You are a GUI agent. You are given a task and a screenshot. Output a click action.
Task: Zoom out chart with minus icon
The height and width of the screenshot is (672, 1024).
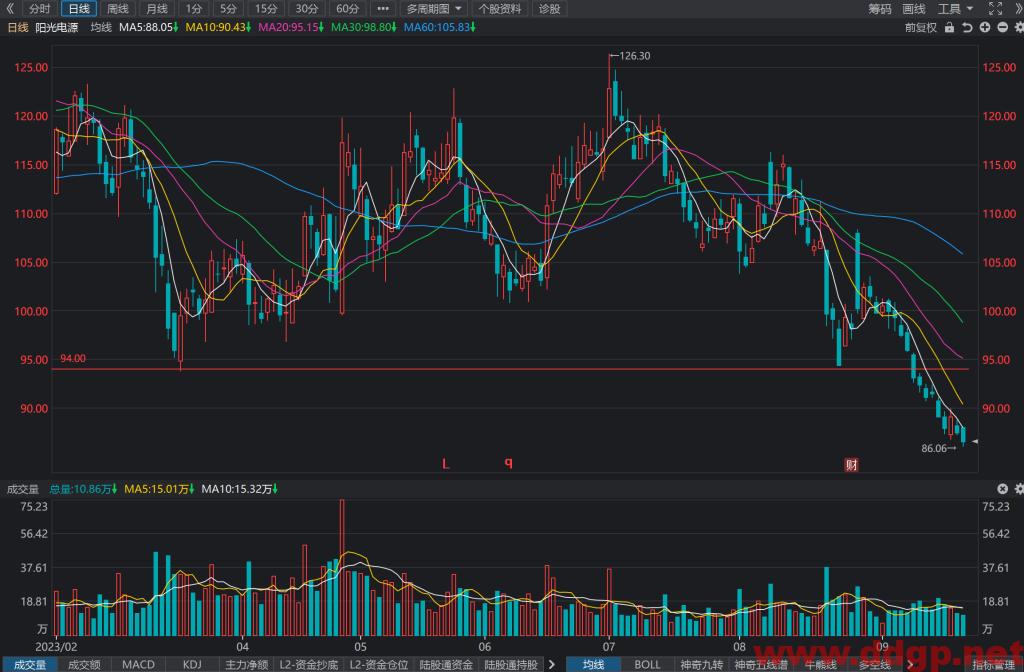coord(1002,27)
